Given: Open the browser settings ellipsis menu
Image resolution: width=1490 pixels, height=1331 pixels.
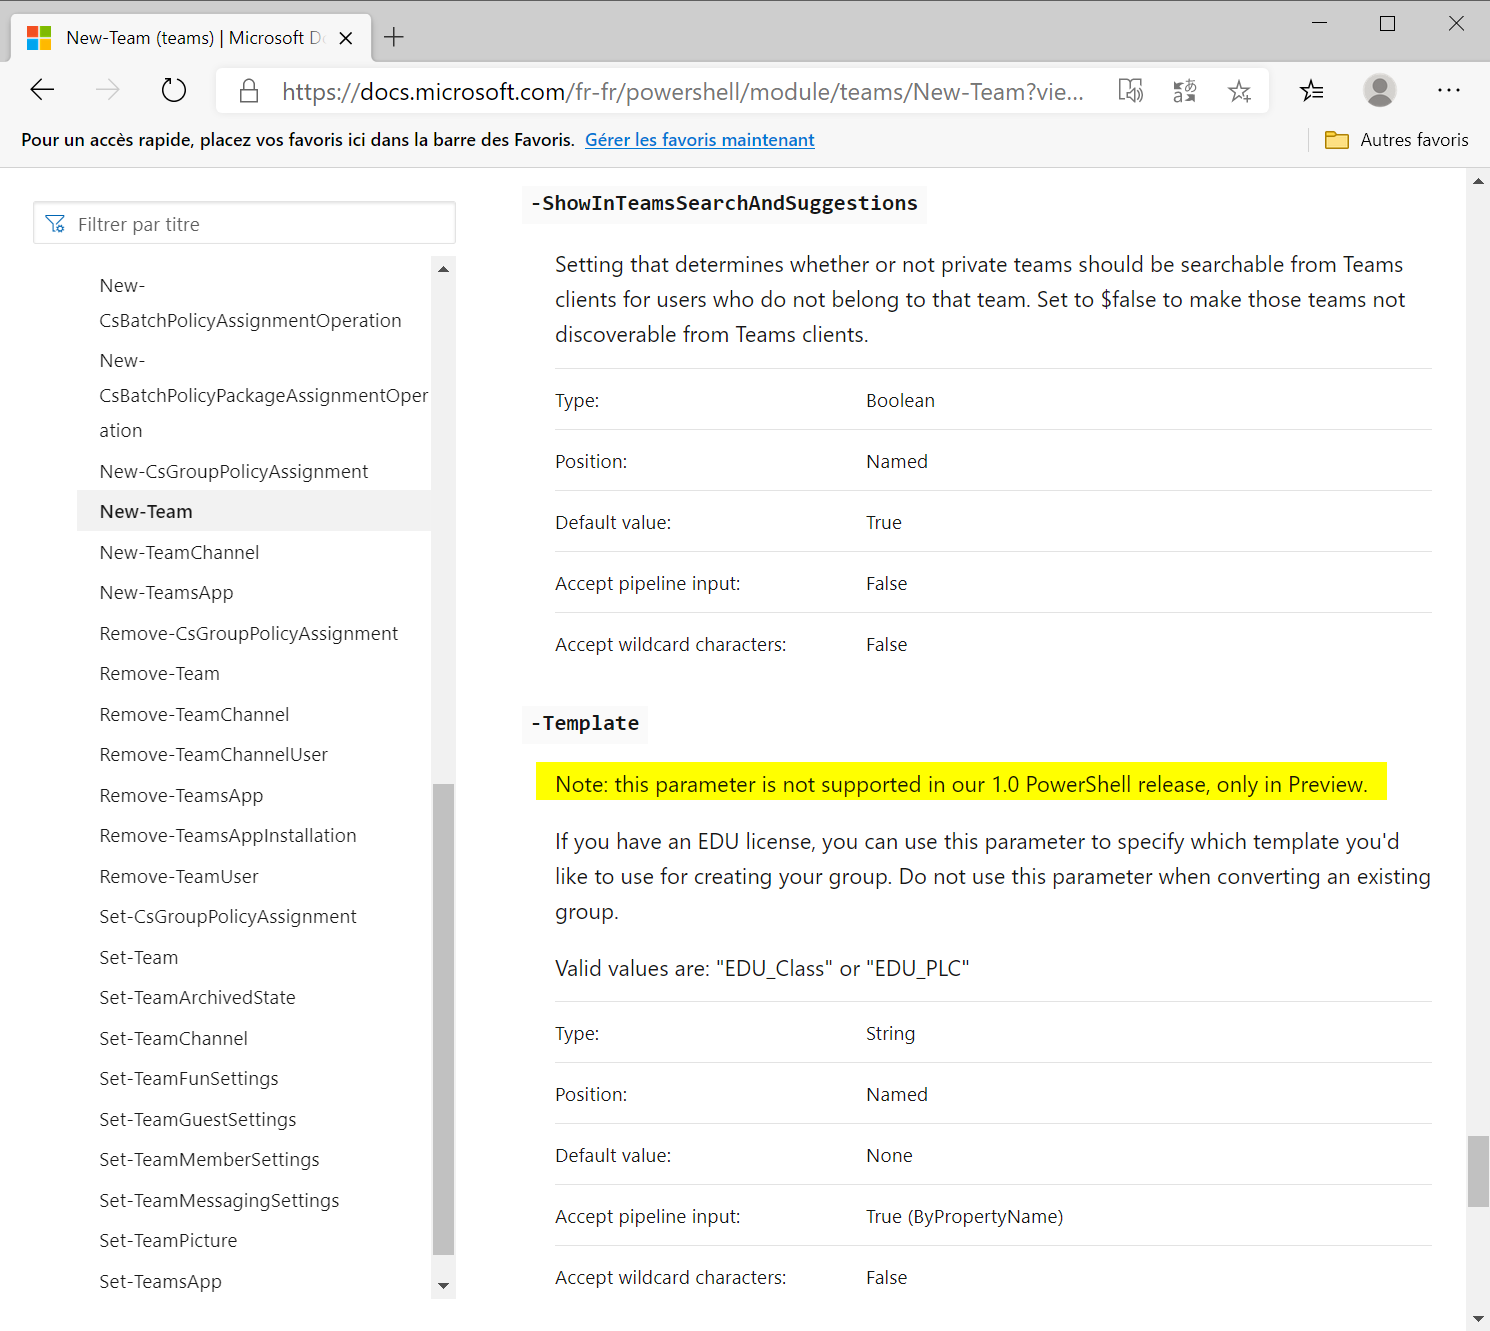Looking at the screenshot, I should point(1449,90).
